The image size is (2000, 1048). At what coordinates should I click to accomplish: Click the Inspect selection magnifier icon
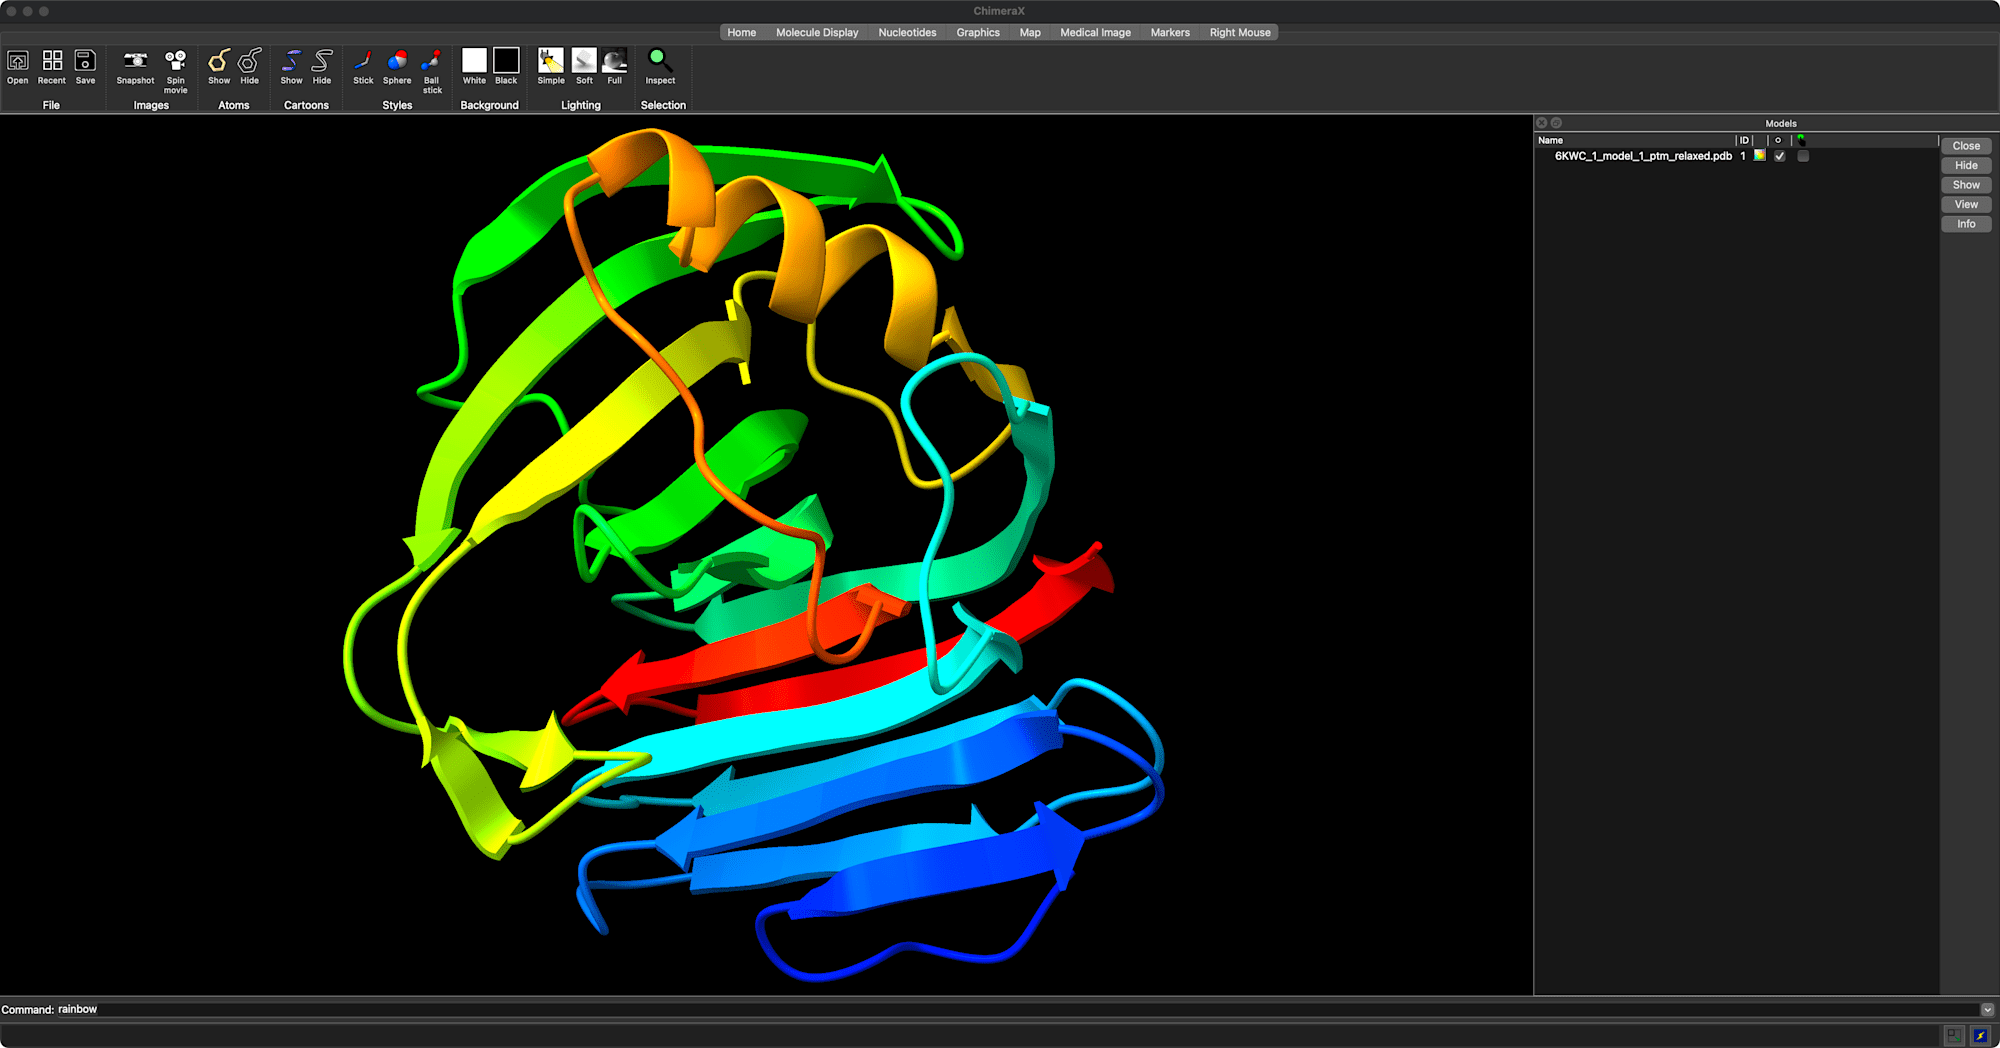click(660, 61)
